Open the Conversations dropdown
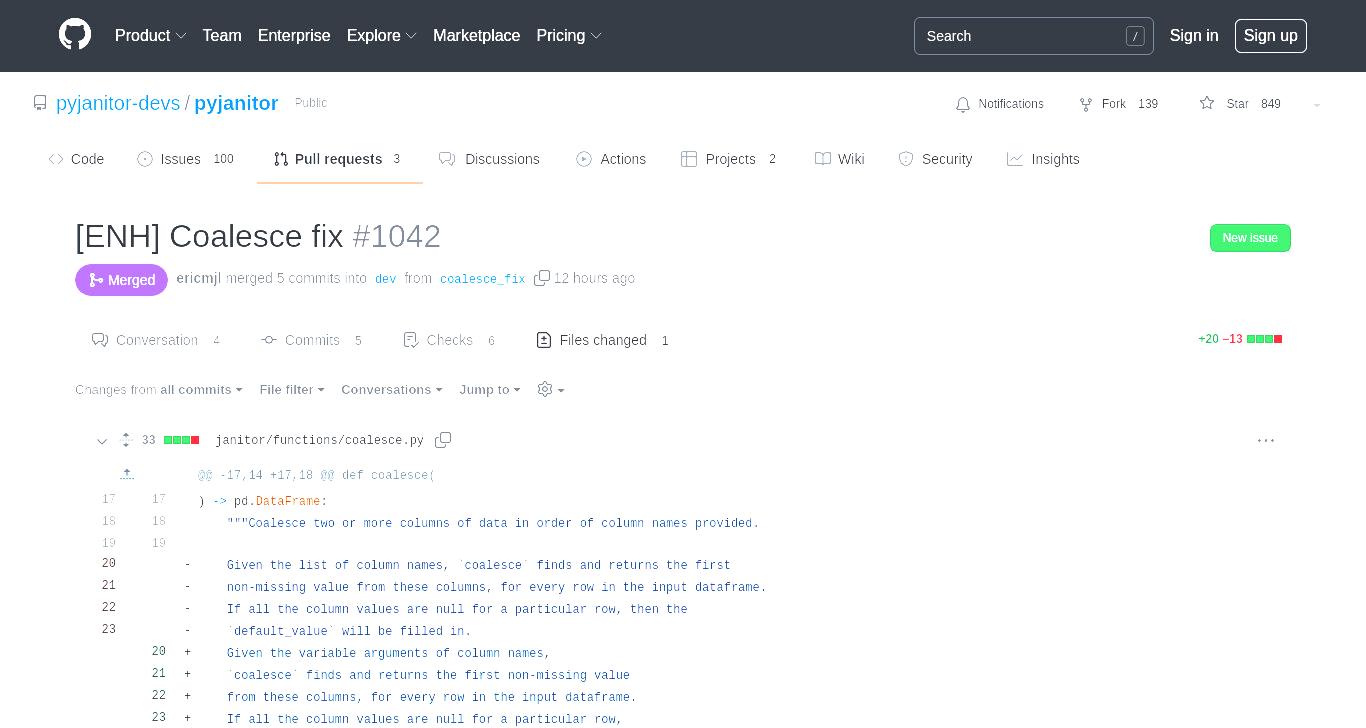 click(x=392, y=390)
